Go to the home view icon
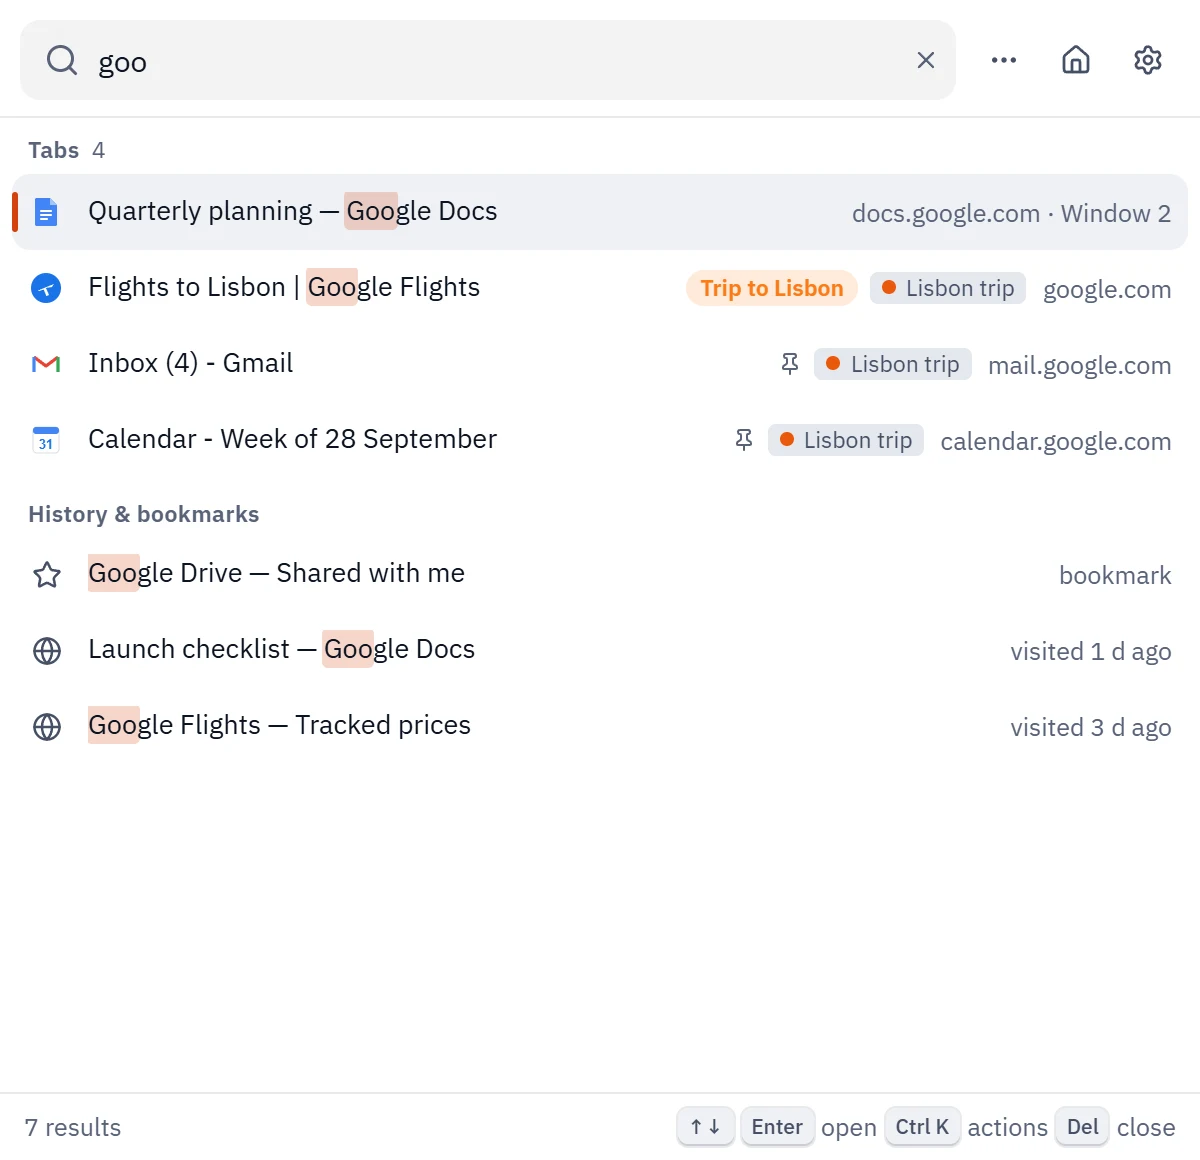Image resolution: width=1200 pixels, height=1160 pixels. [x=1076, y=60]
